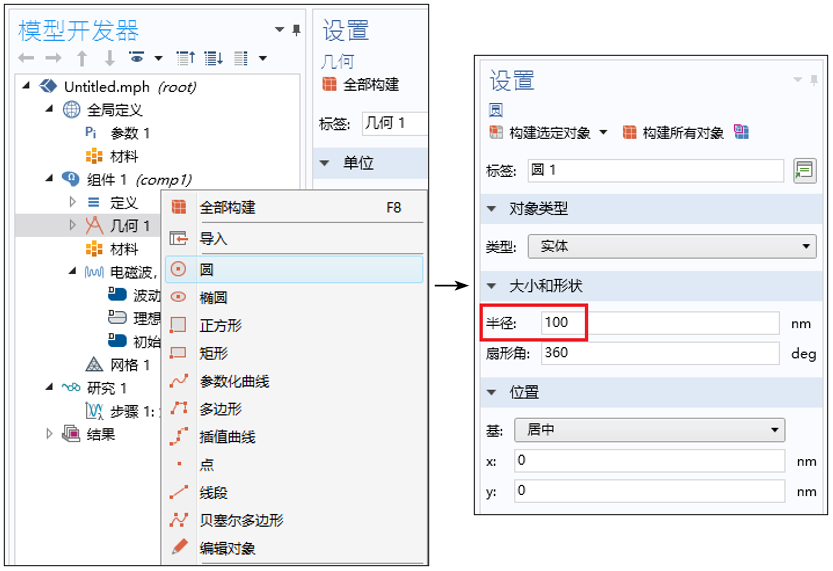Select the 全局定义 globe icon

pyautogui.click(x=72, y=109)
